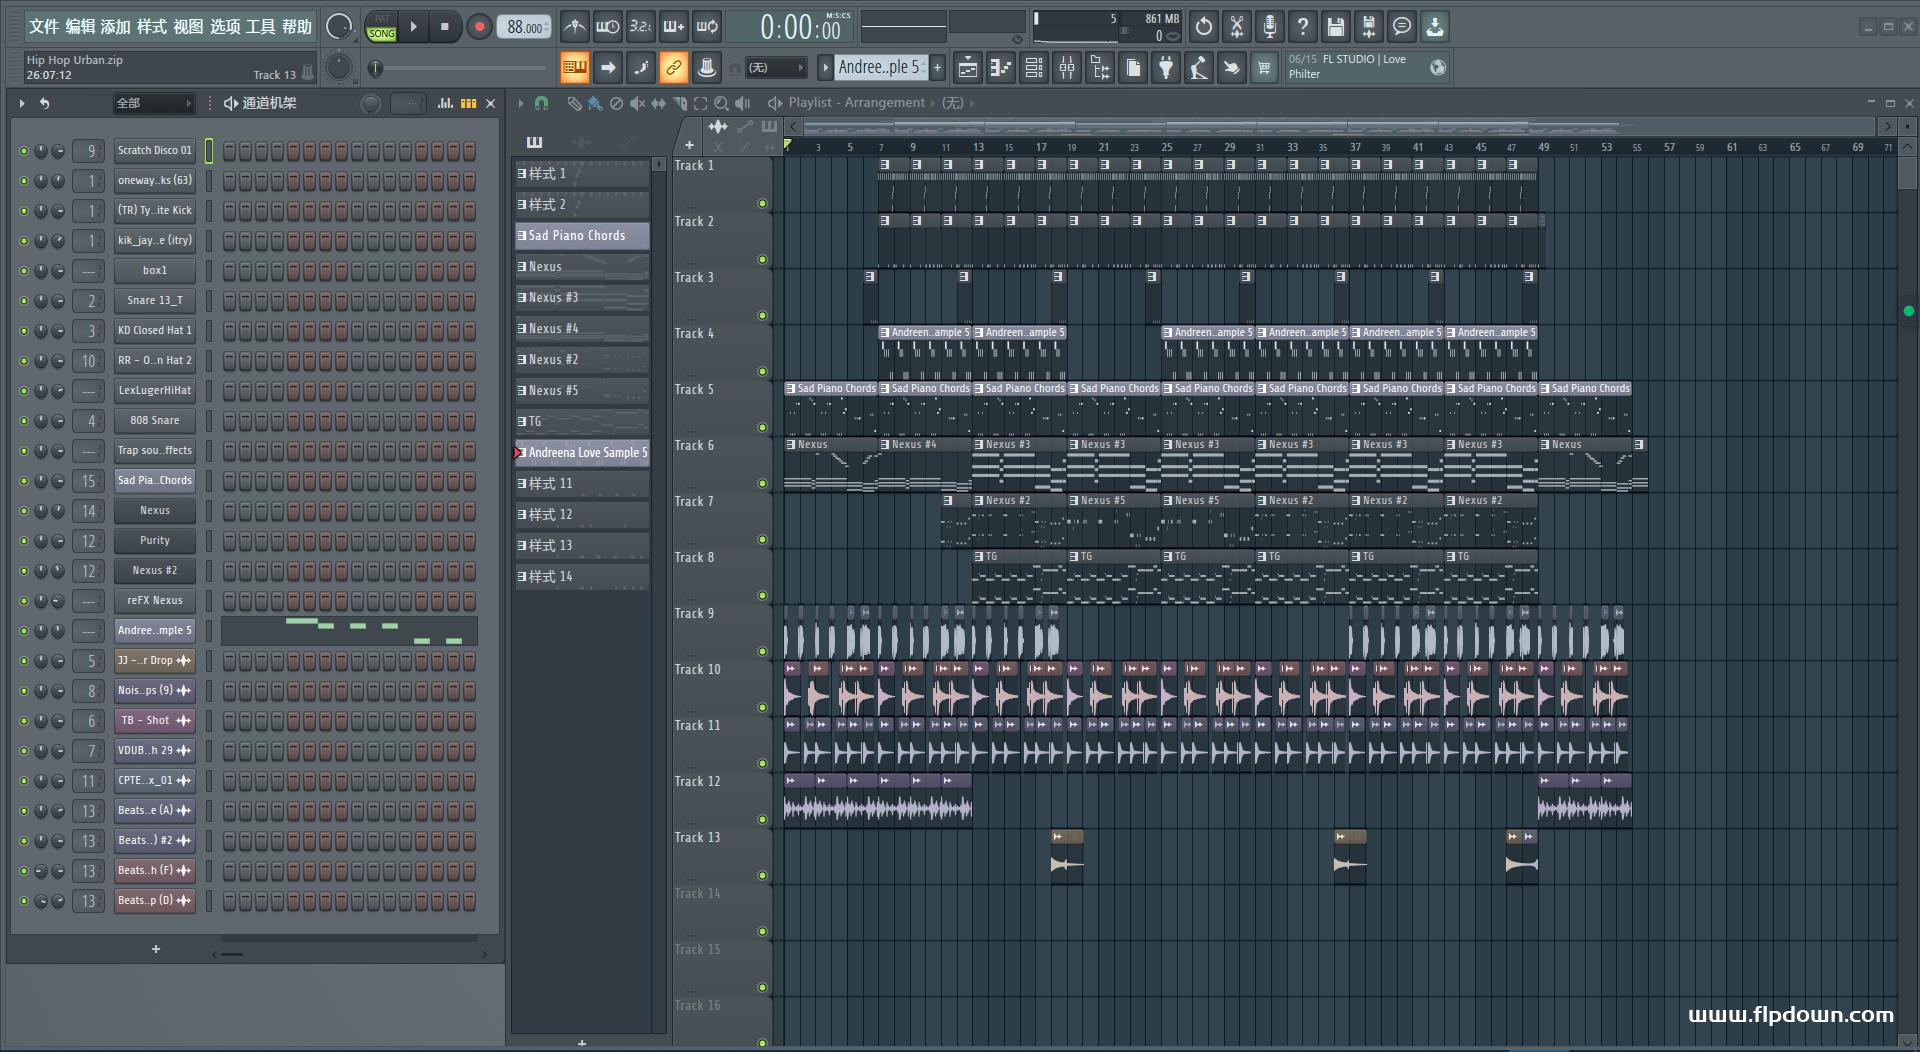Screen dimensions: 1920x1052
Task: Mute playlist Track 5 green light
Action: coord(762,428)
